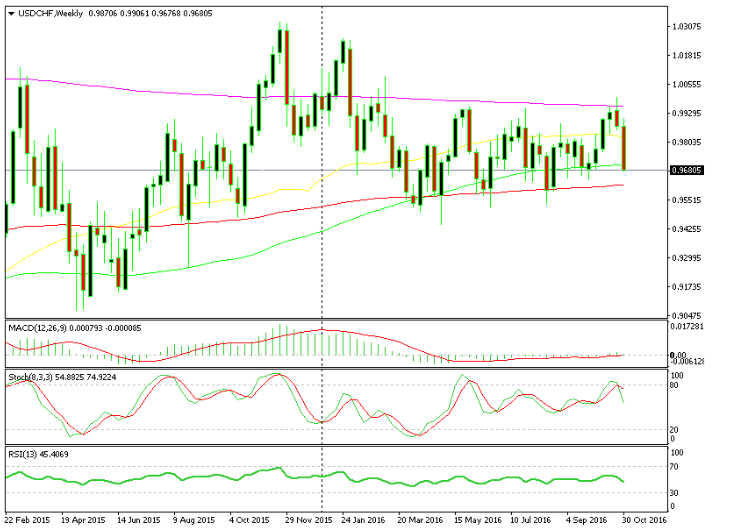Click the MACD scale value 0.017281
Viewport: 729px width, 529px height.
[687, 326]
